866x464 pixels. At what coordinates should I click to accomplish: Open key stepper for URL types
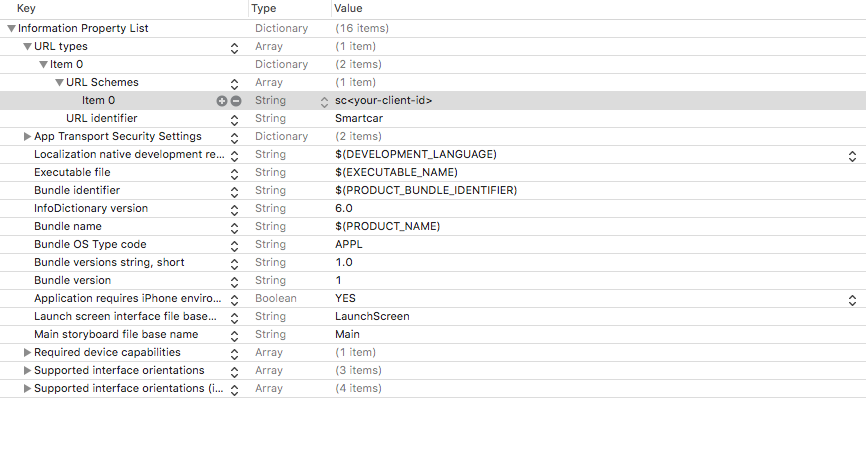[234, 48]
